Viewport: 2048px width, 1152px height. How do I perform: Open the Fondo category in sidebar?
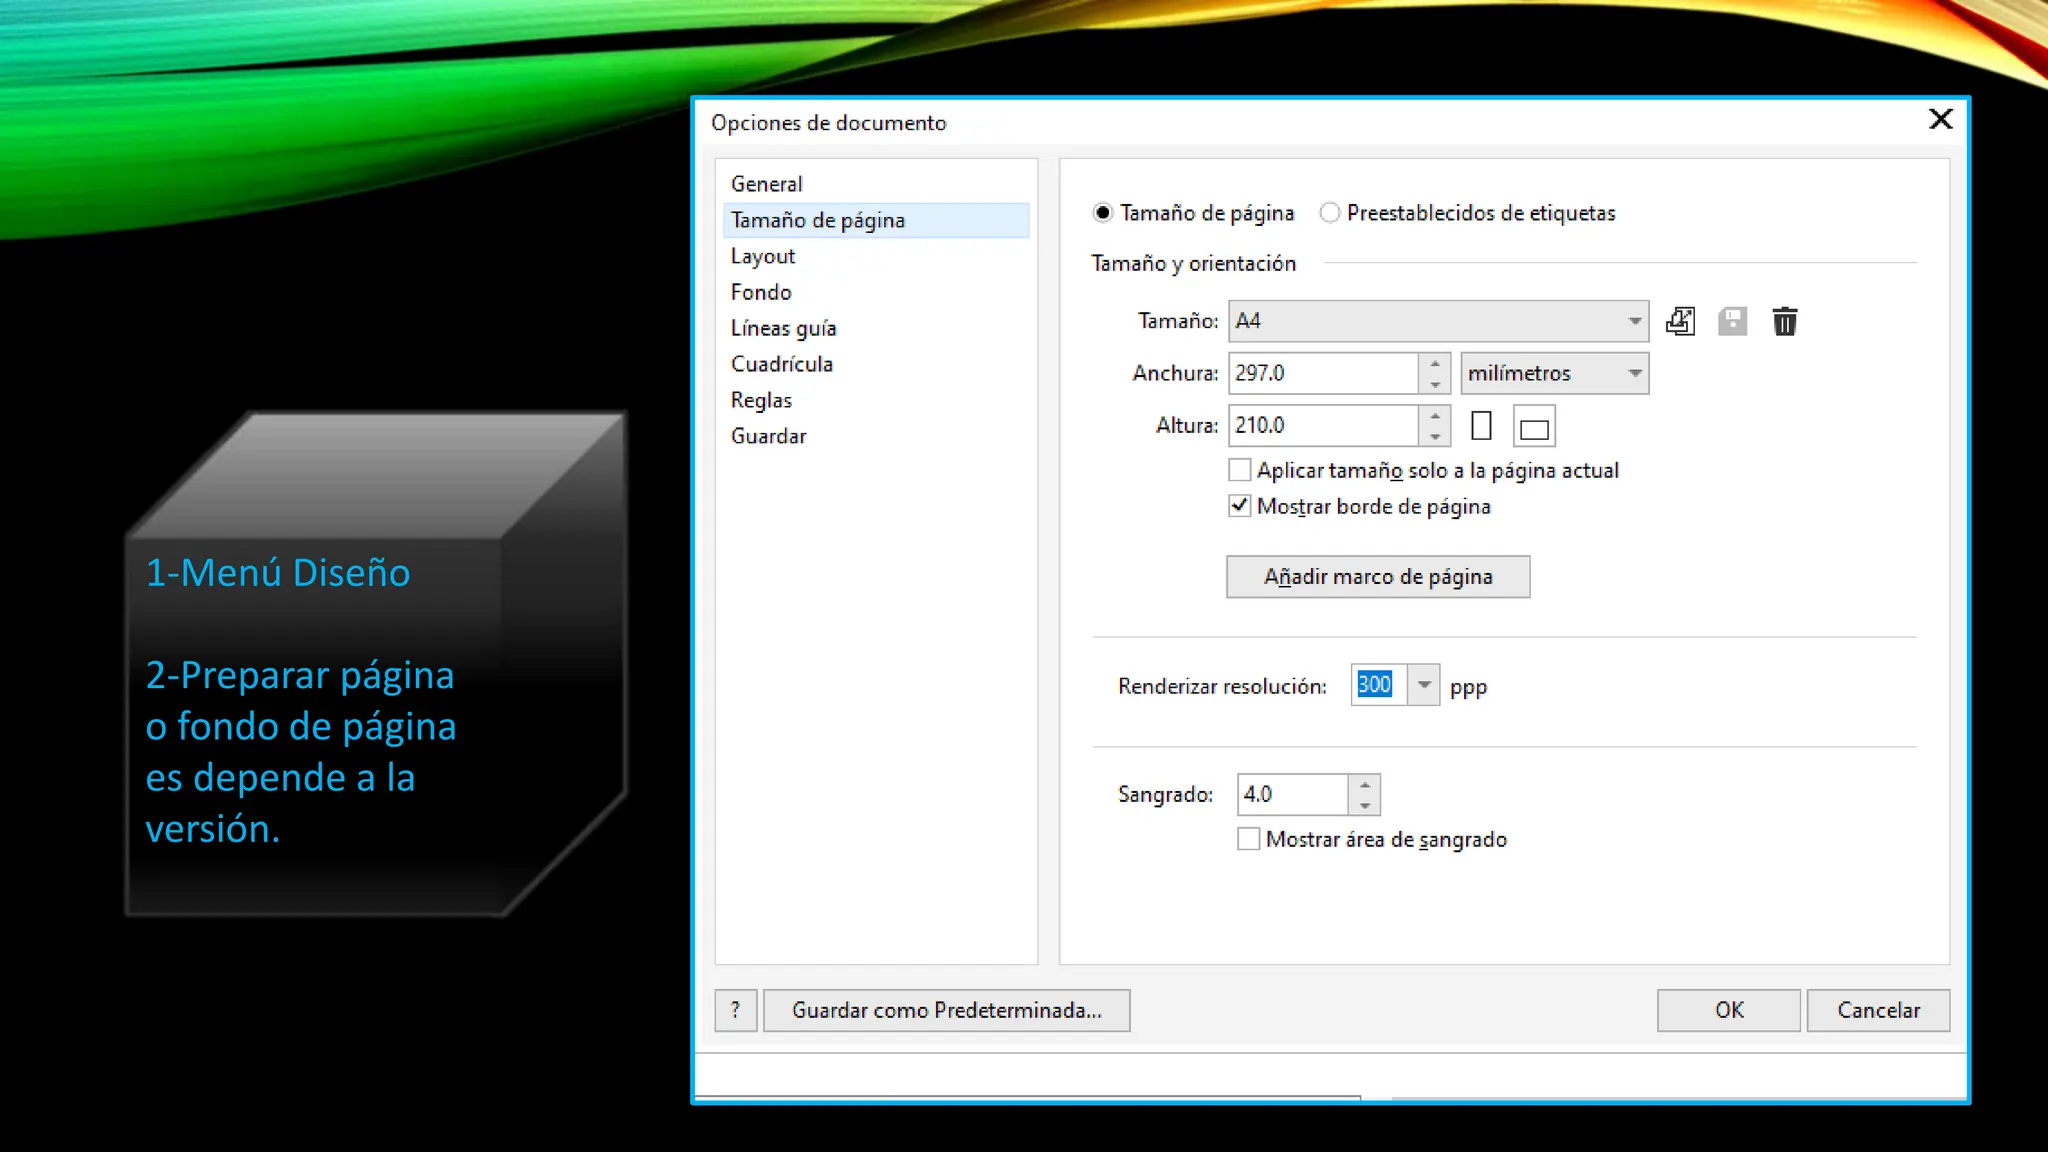[x=761, y=292]
